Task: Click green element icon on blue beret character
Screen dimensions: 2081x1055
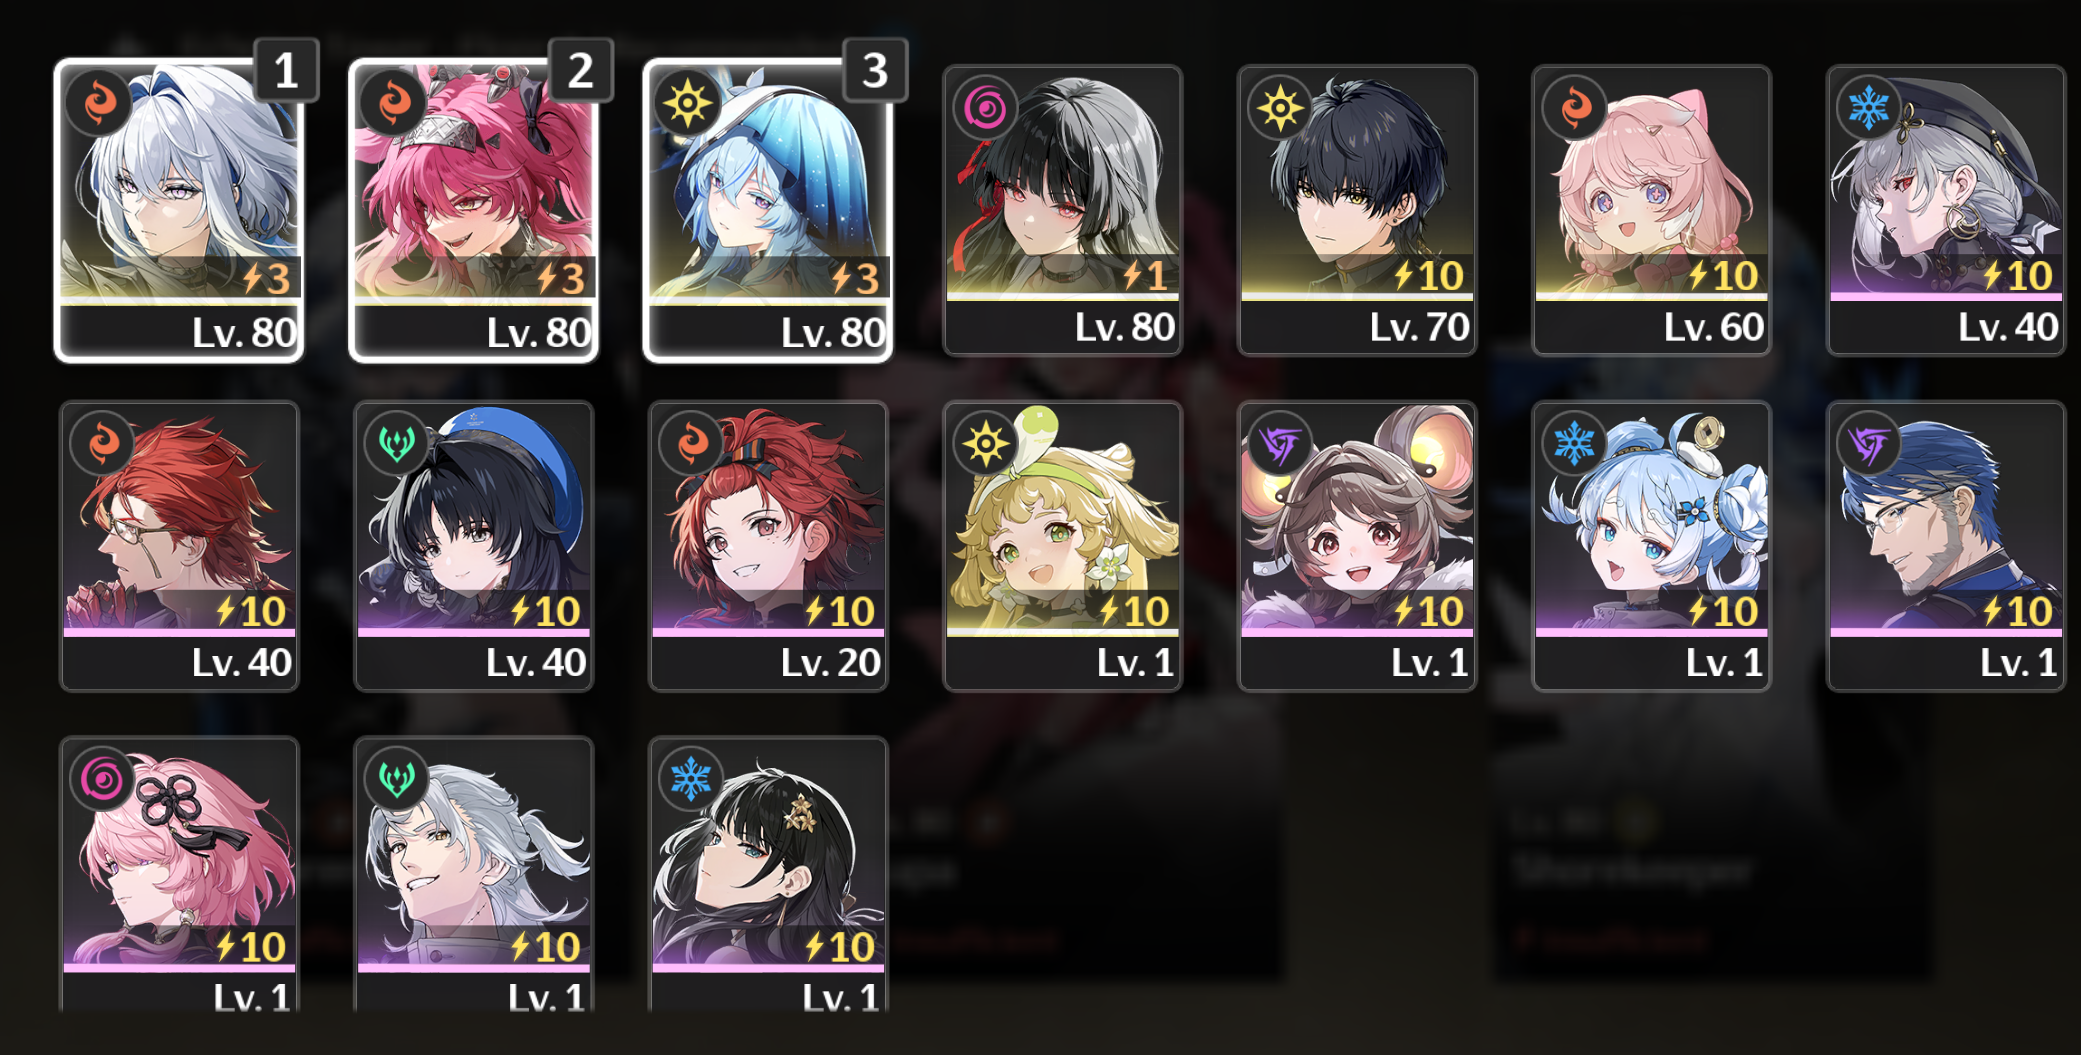Action: pos(397,443)
